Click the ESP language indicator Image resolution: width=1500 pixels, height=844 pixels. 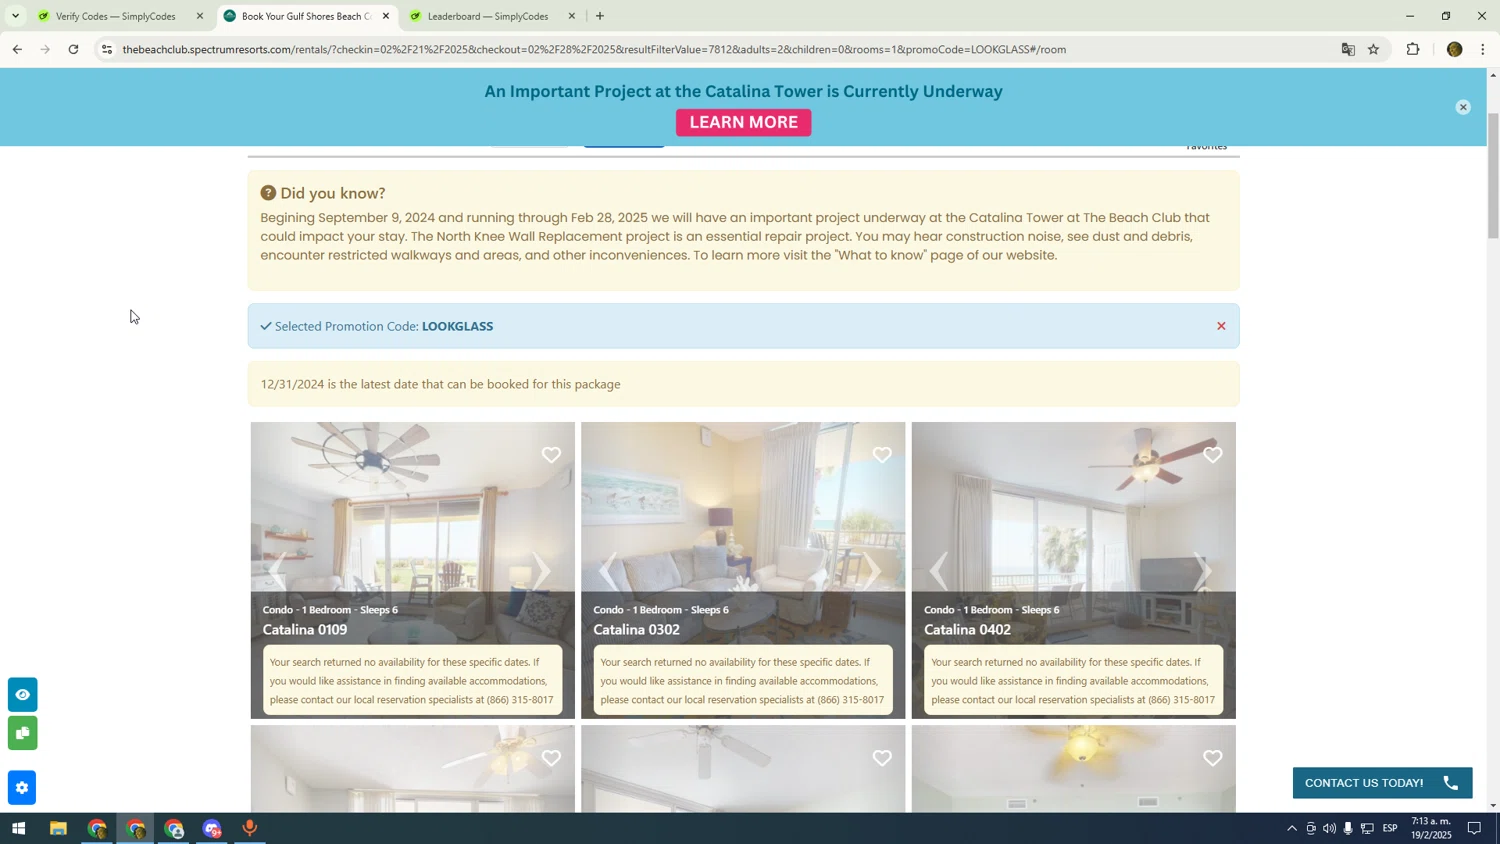[x=1390, y=829]
